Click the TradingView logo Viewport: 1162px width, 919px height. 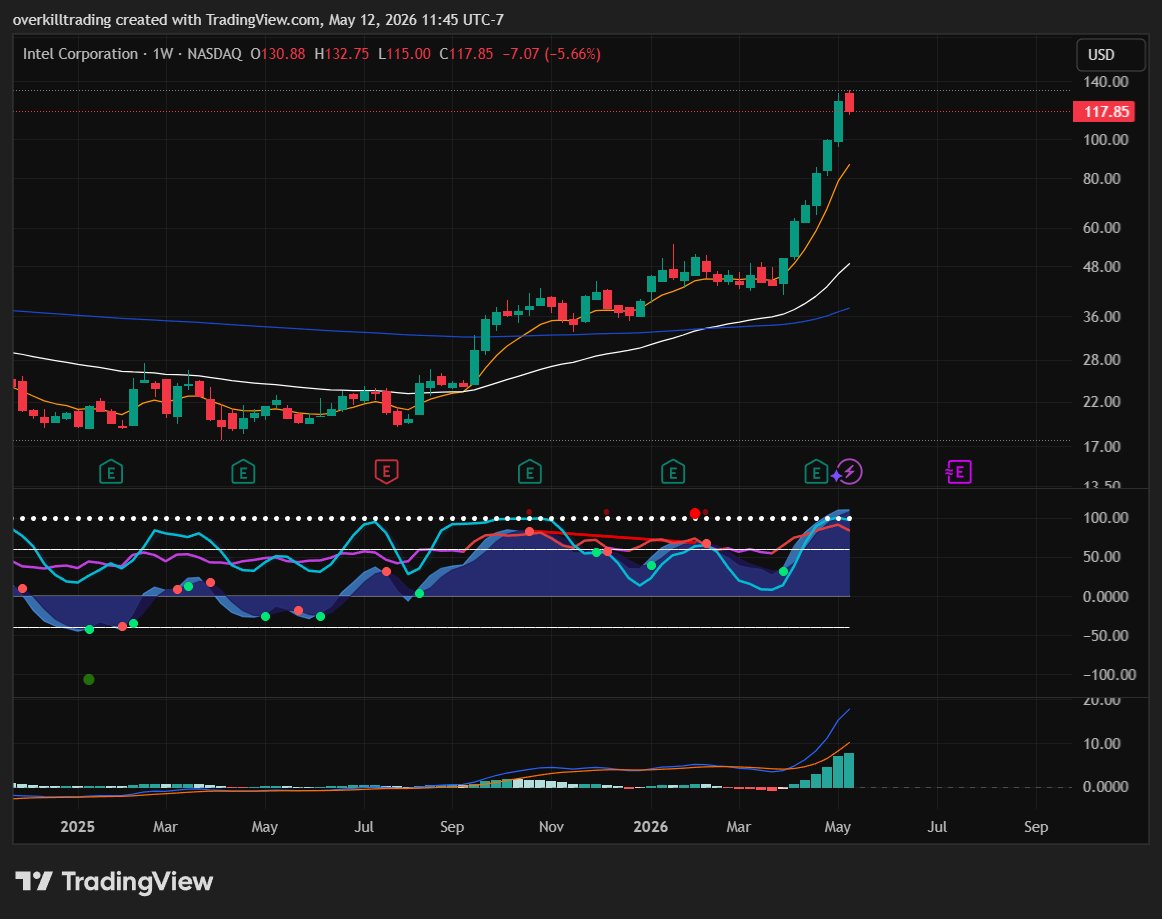tap(114, 881)
